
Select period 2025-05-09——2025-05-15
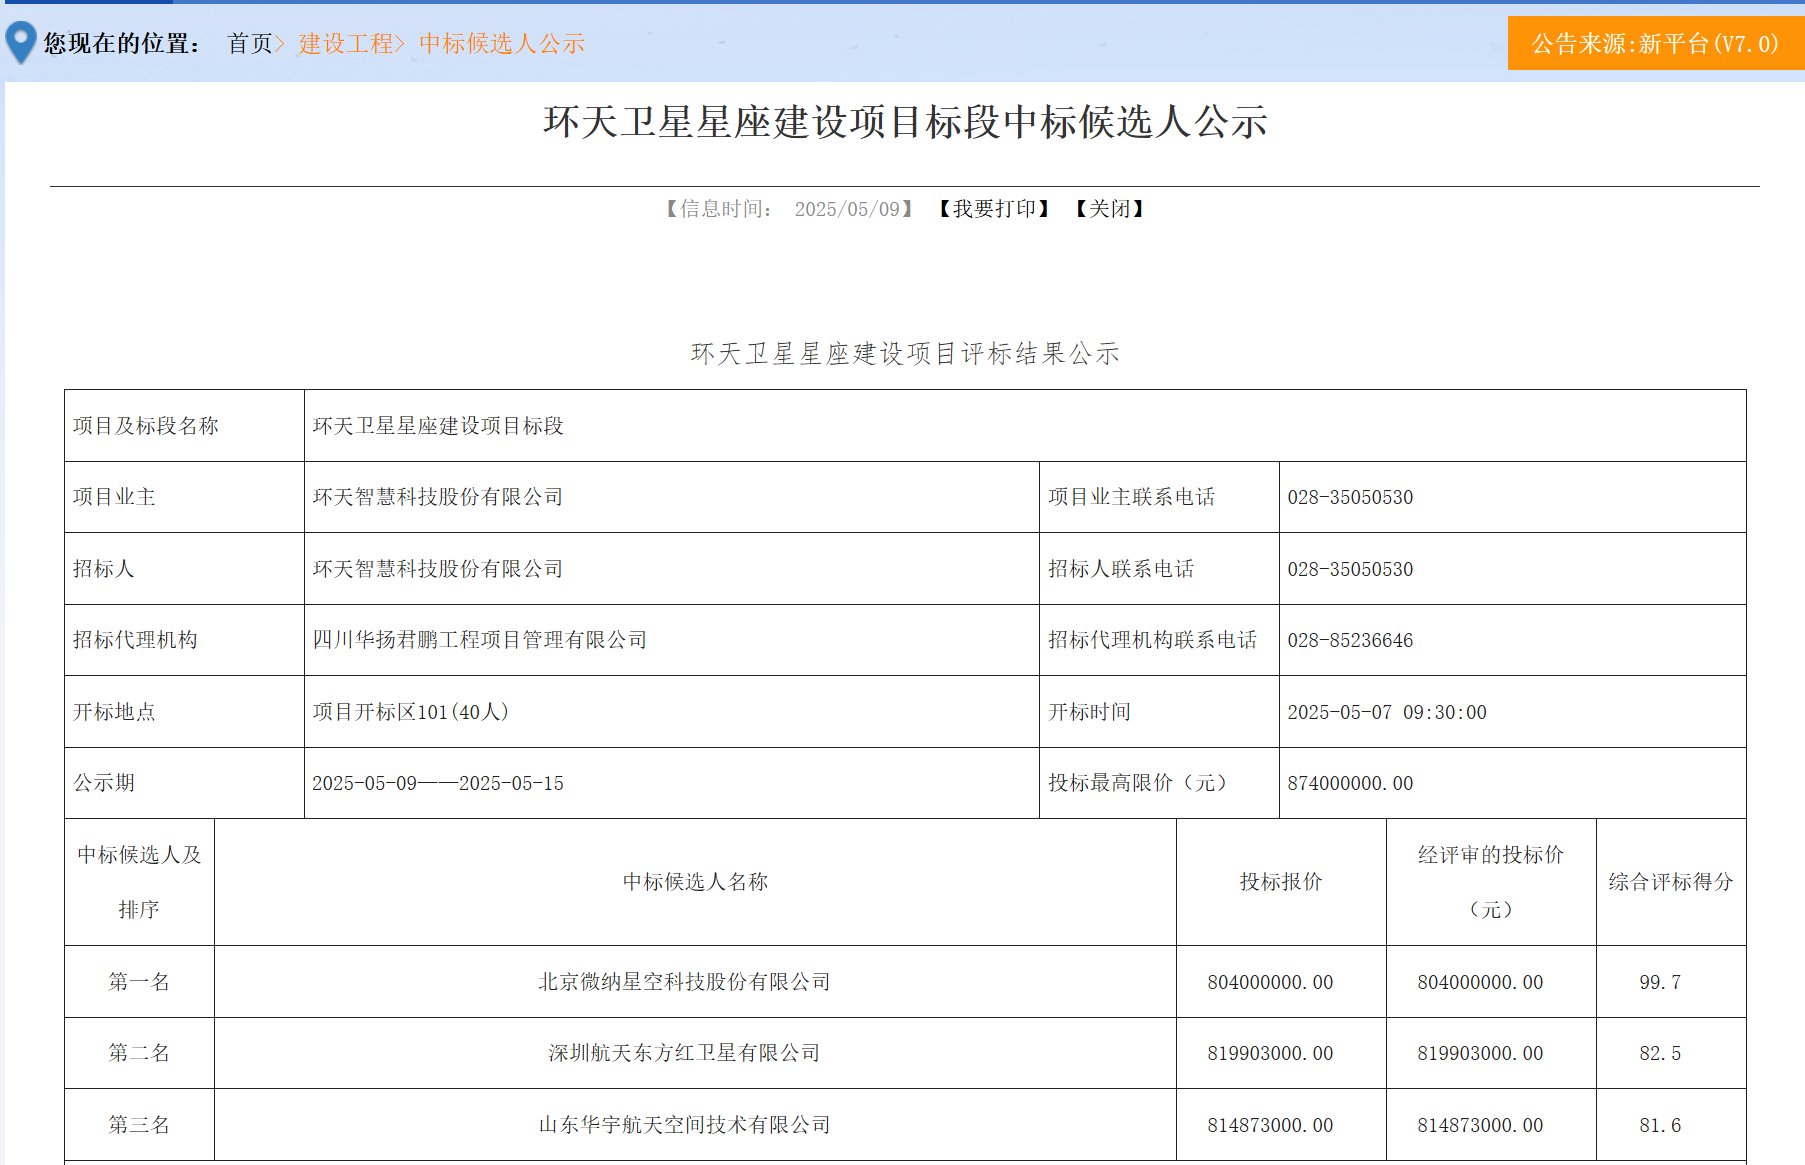438,783
